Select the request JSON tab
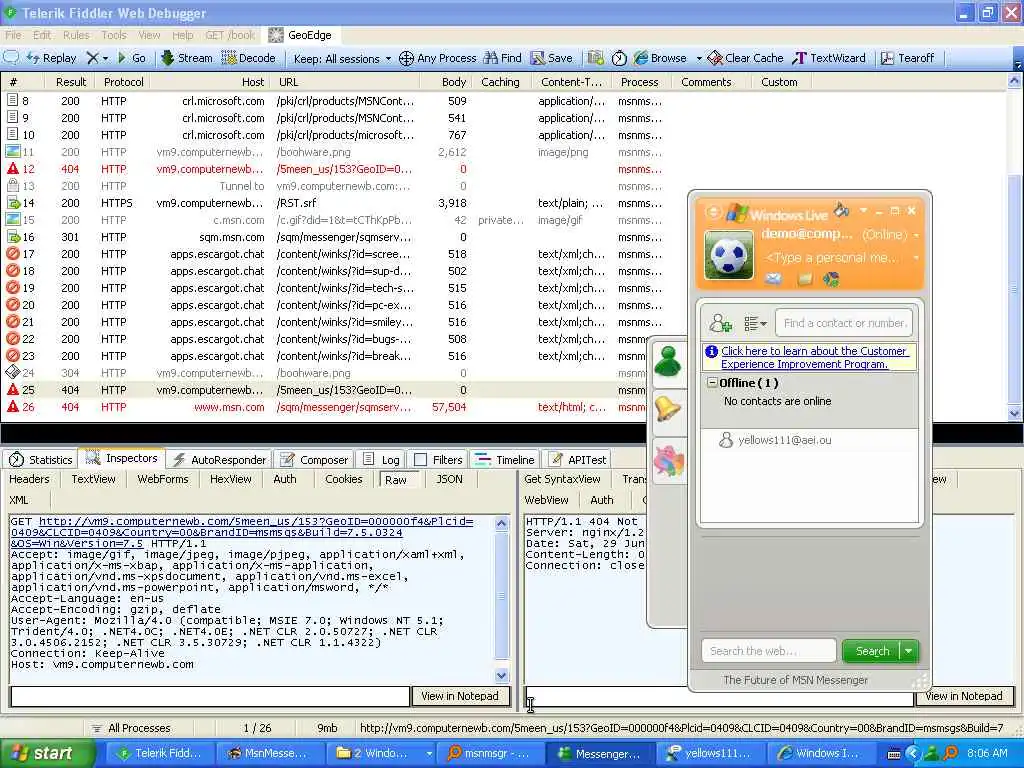Viewport: 1024px width, 768px height. [449, 479]
